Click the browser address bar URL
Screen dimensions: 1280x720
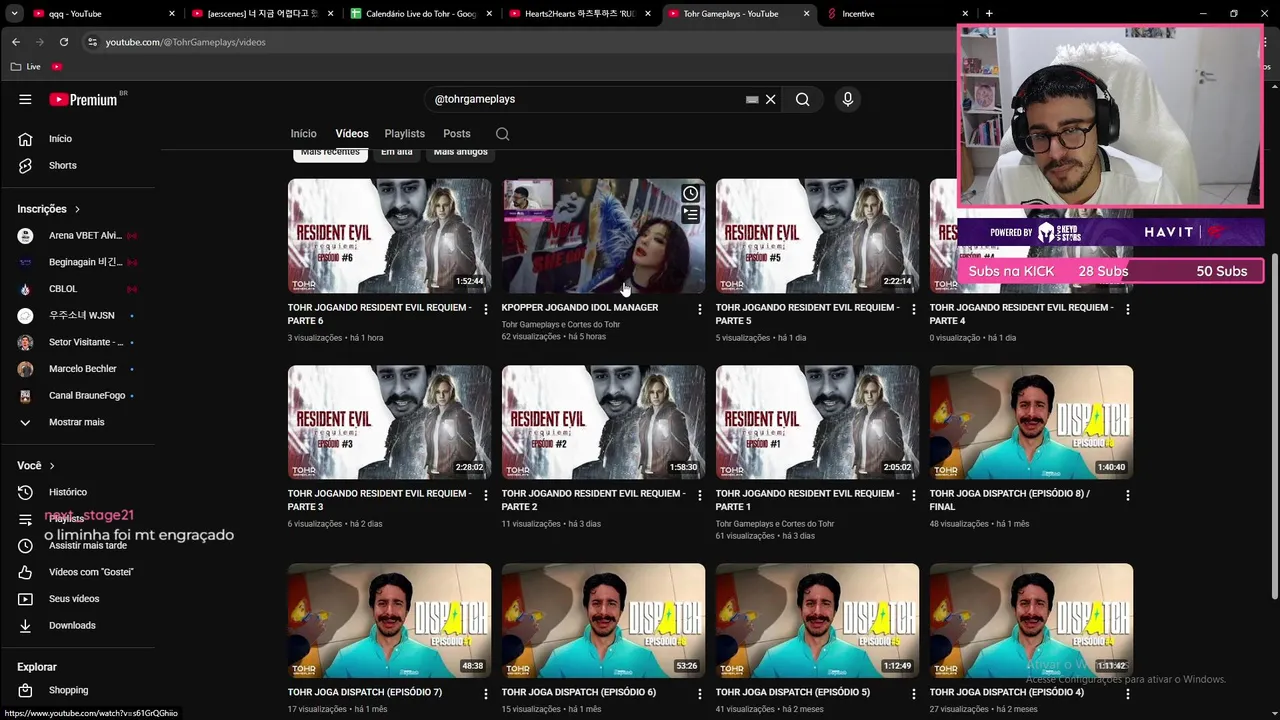pyautogui.click(x=186, y=42)
